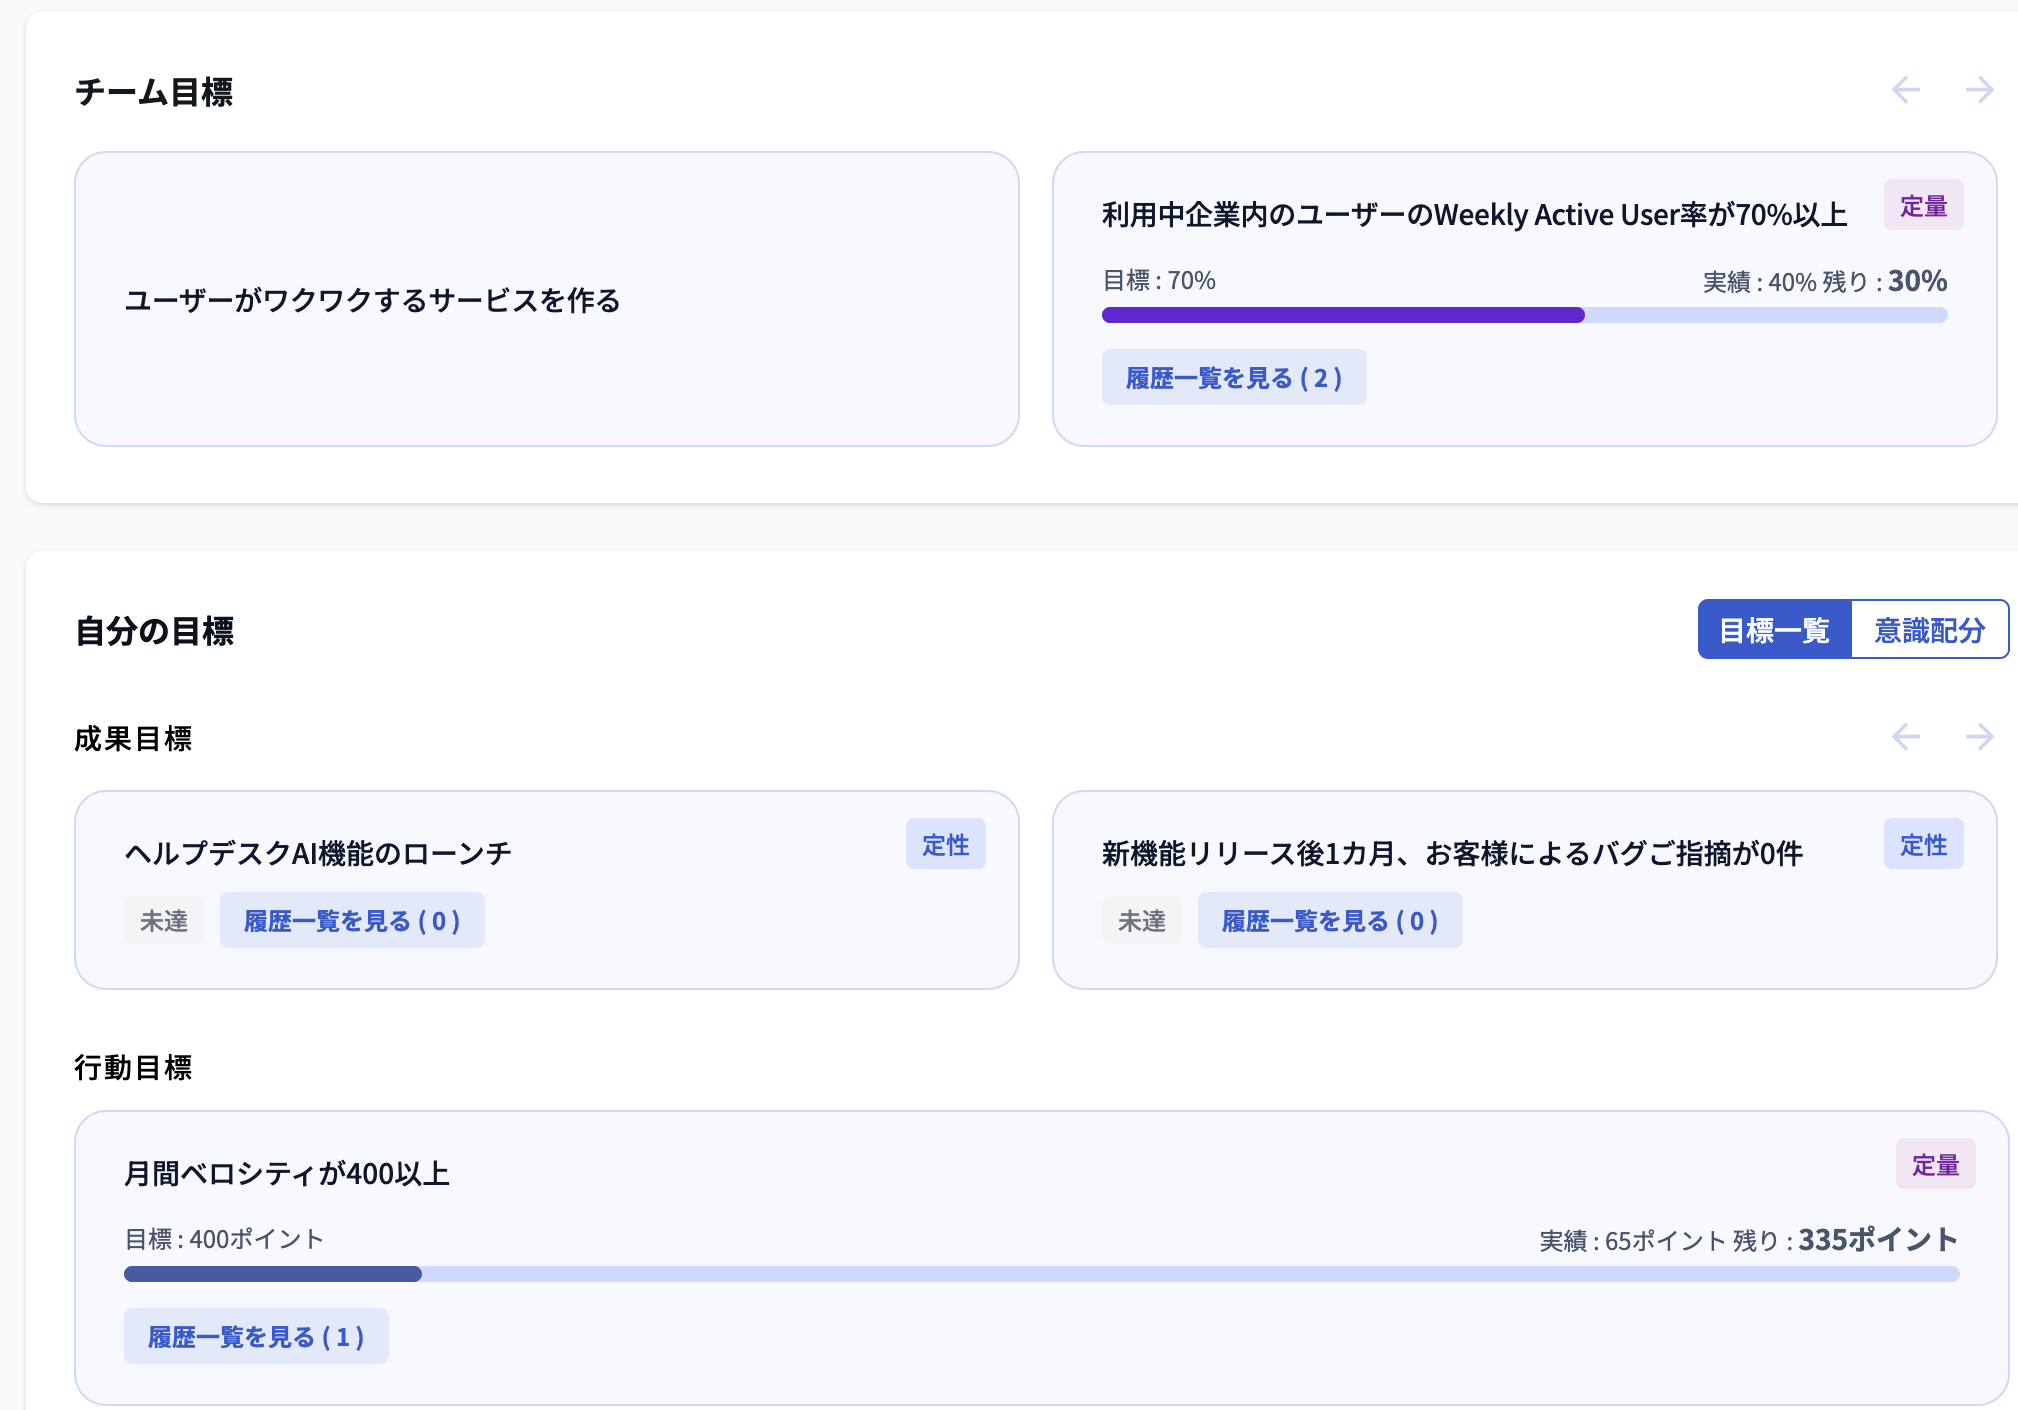Switch to the 意識配分 tab
Screen dimensions: 2018x1410
(x=1929, y=630)
